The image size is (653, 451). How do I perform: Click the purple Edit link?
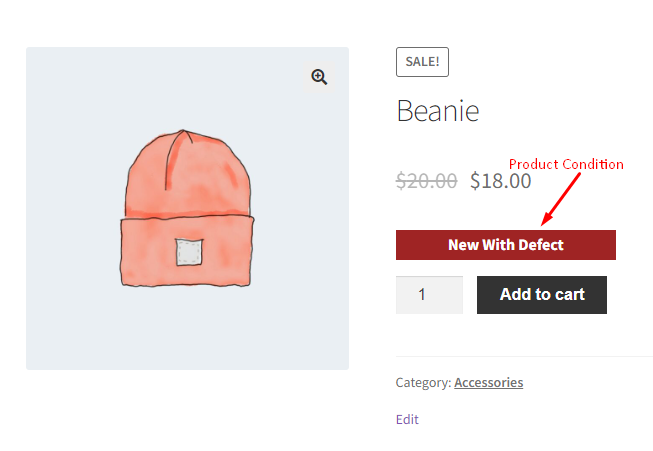[407, 419]
